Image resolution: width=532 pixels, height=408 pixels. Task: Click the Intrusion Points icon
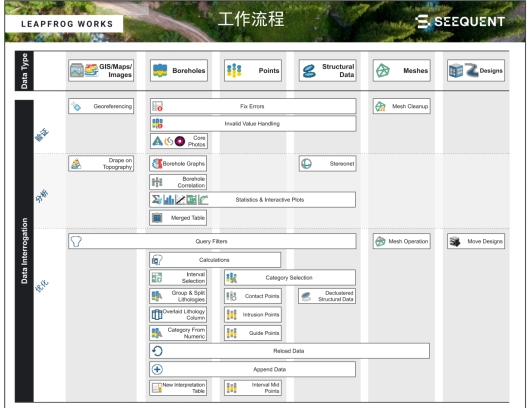[231, 315]
